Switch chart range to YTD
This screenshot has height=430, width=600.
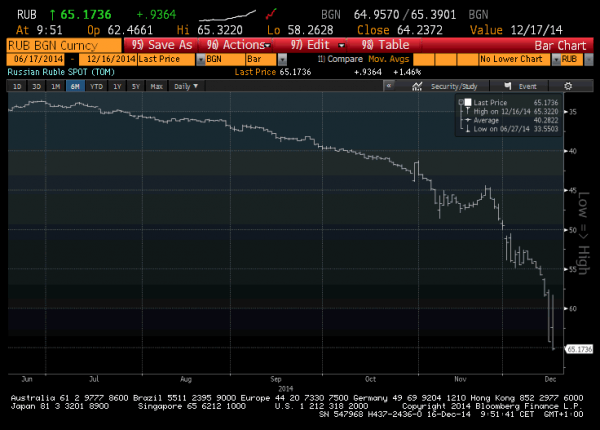pyautogui.click(x=97, y=87)
